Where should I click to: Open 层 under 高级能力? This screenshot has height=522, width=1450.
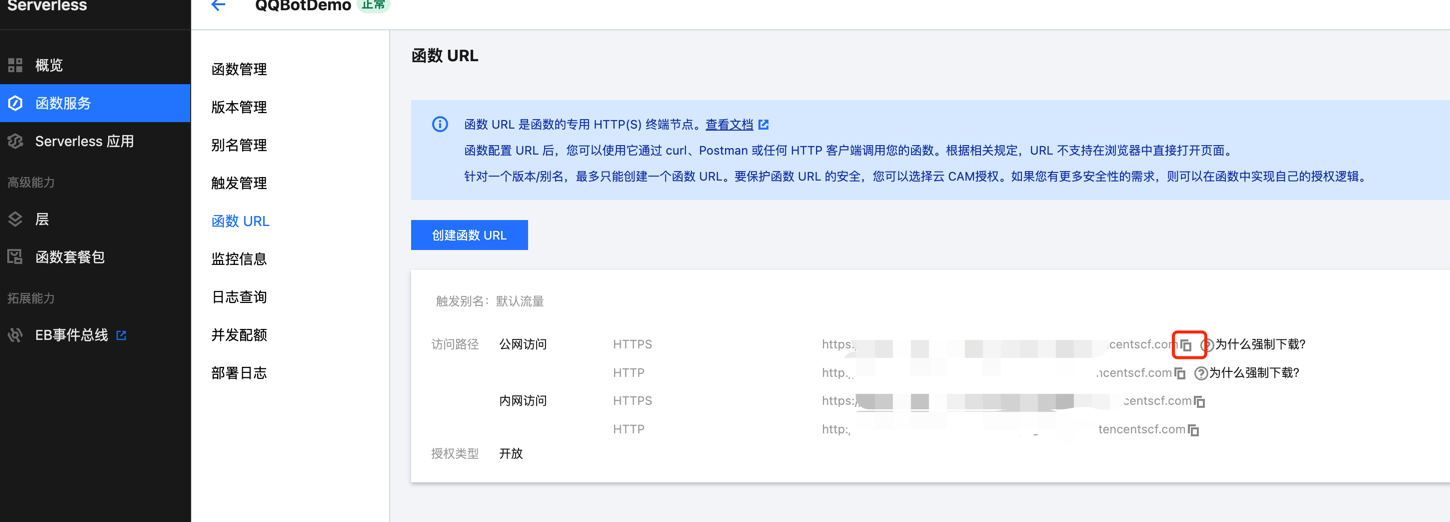click(x=42, y=219)
